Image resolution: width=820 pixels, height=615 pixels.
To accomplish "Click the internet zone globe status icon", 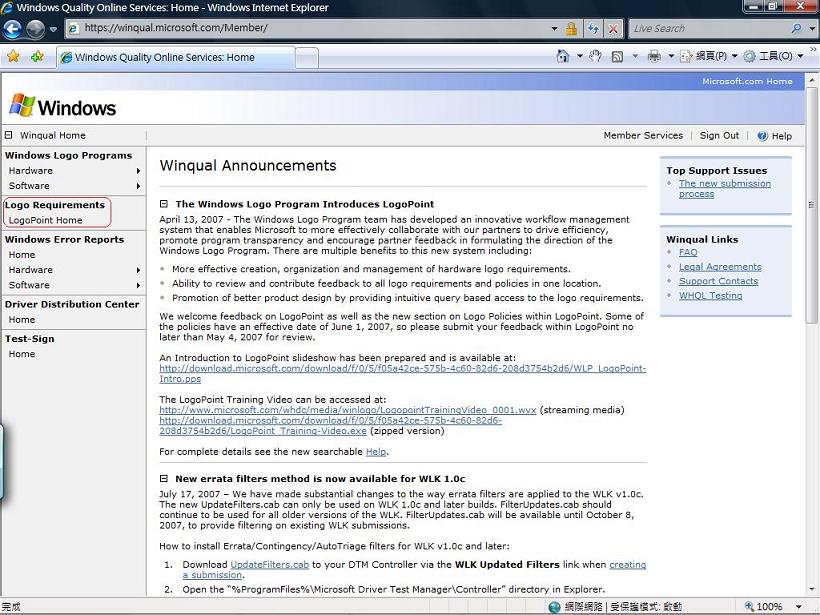I will pyautogui.click(x=554, y=607).
